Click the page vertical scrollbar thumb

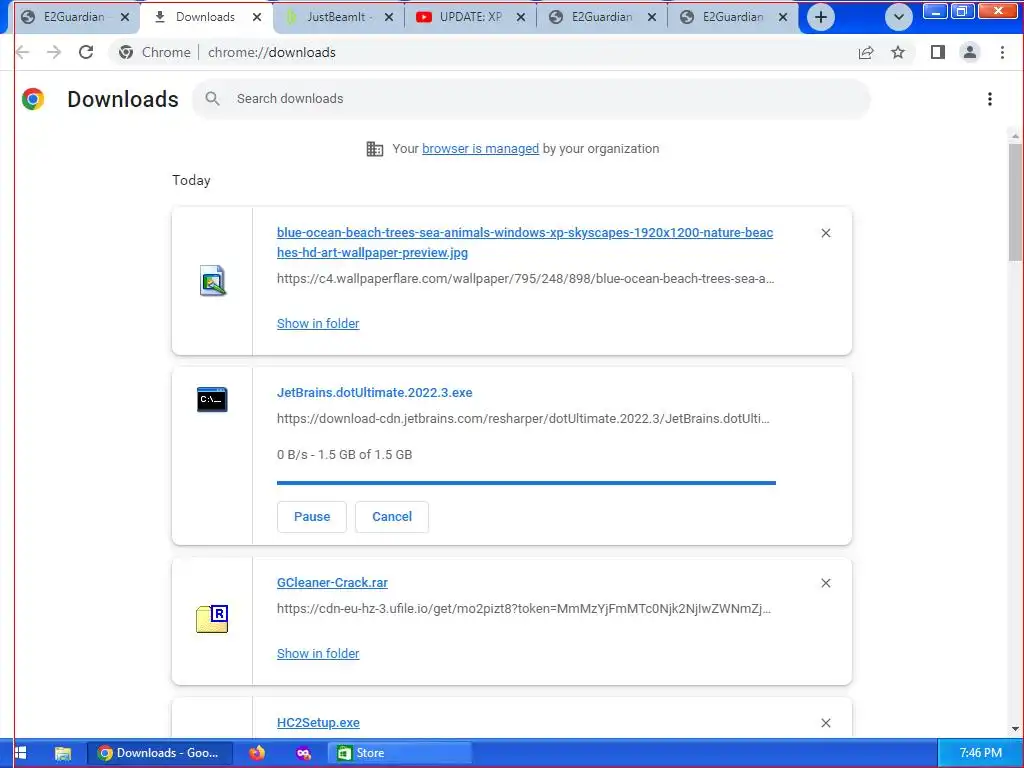(x=1016, y=202)
